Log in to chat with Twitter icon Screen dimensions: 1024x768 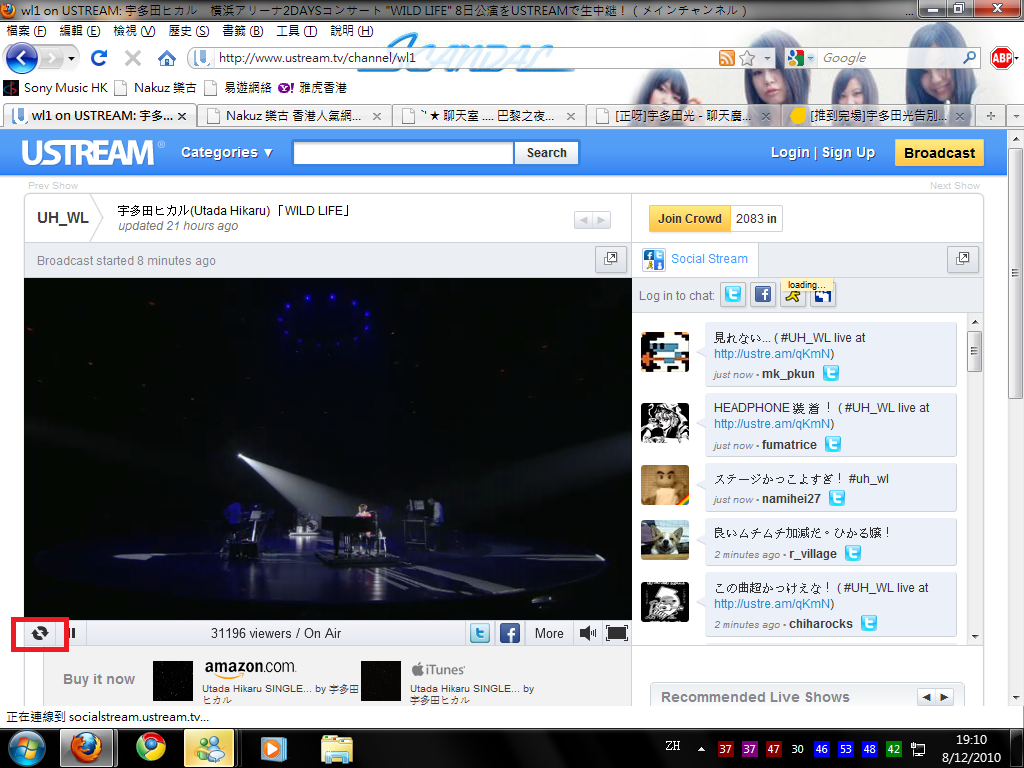pyautogui.click(x=733, y=295)
